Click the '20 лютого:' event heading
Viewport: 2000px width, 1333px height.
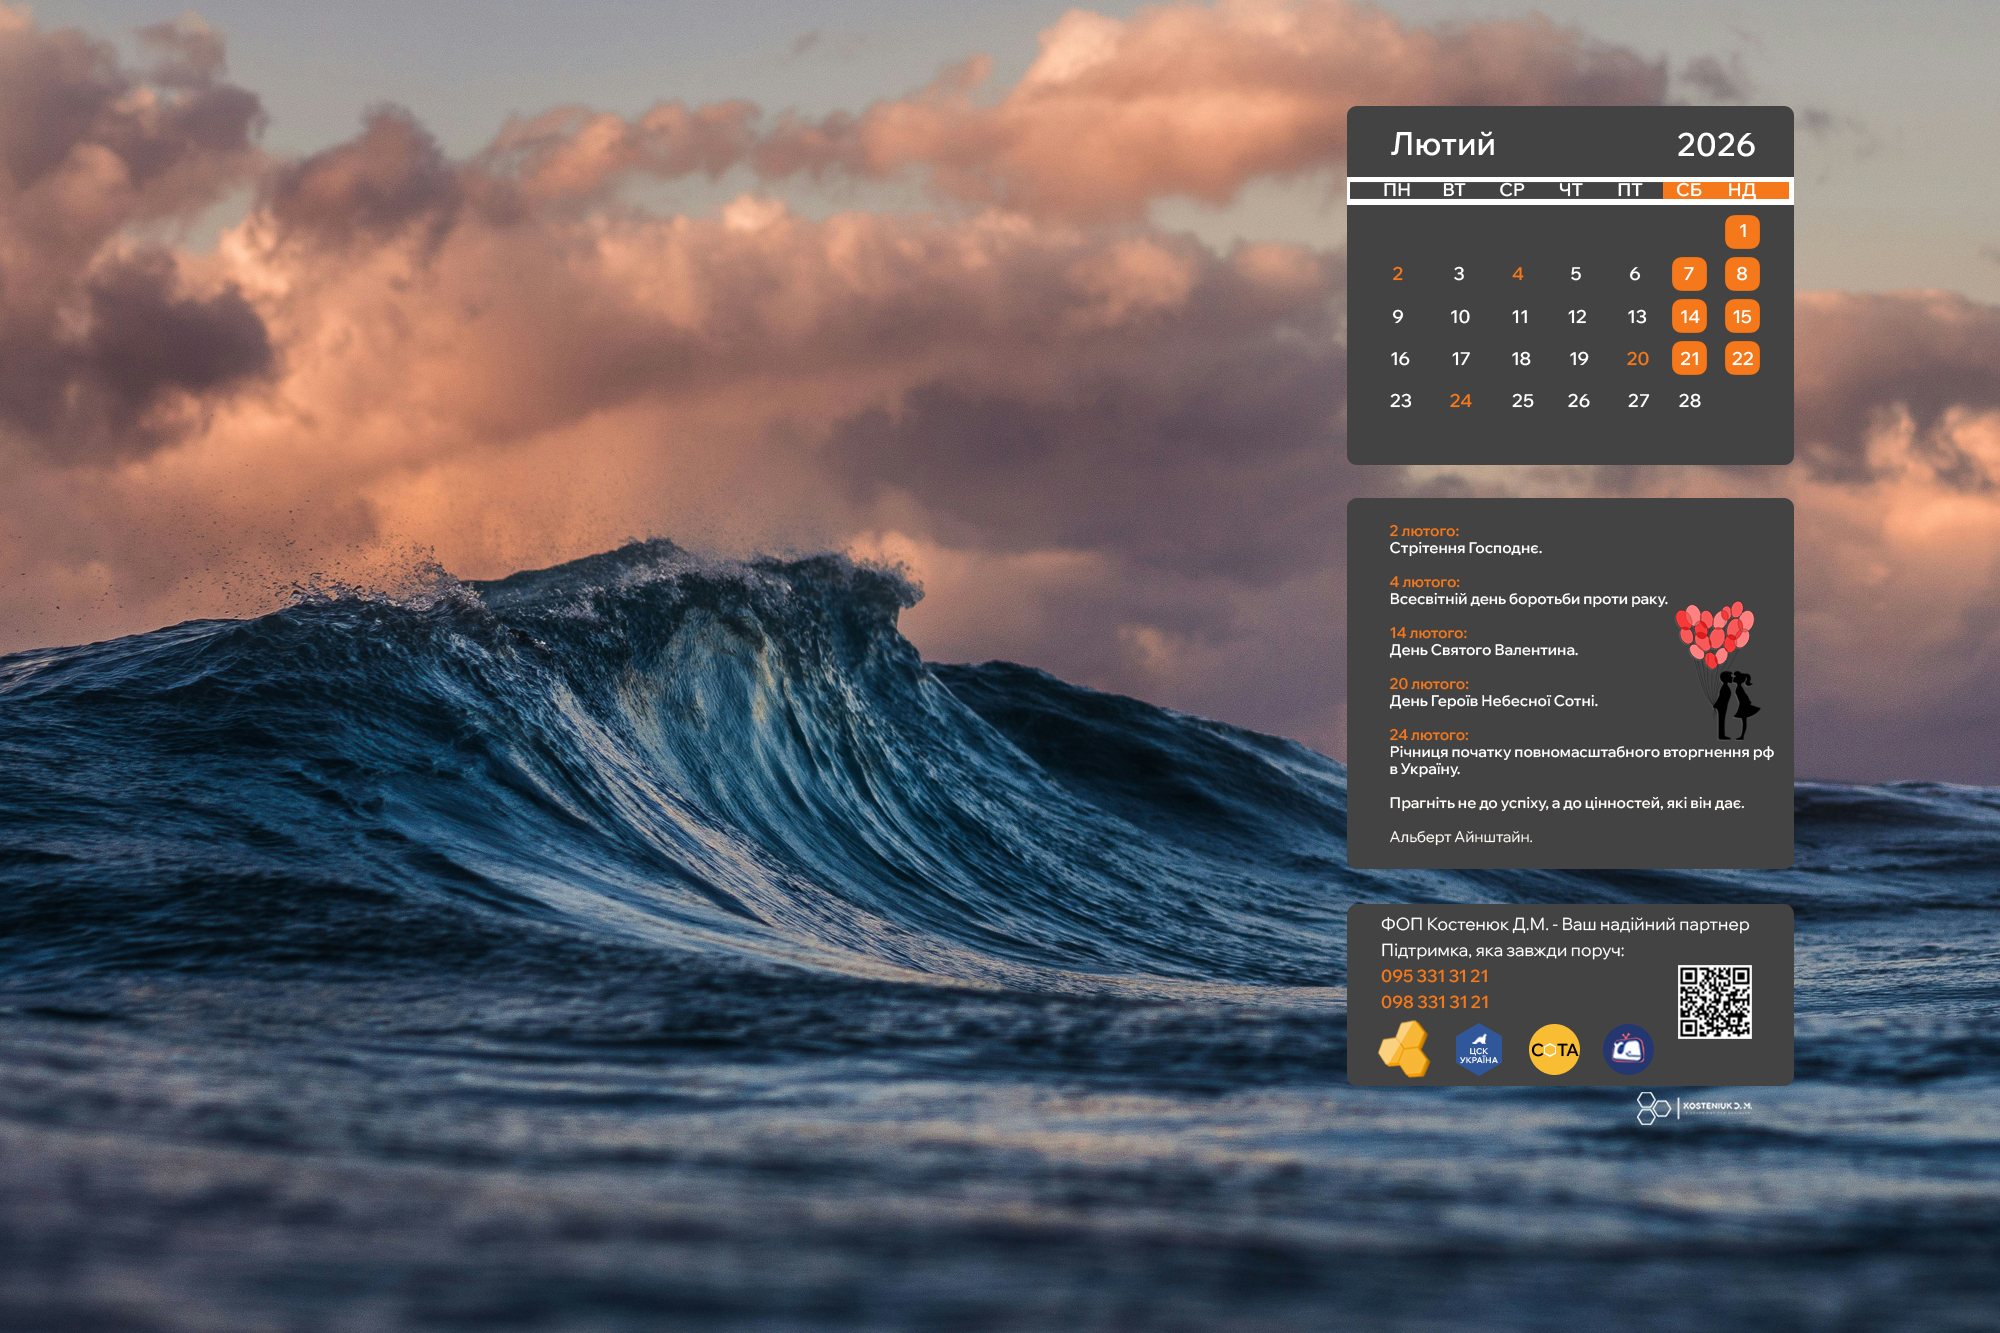point(1428,684)
